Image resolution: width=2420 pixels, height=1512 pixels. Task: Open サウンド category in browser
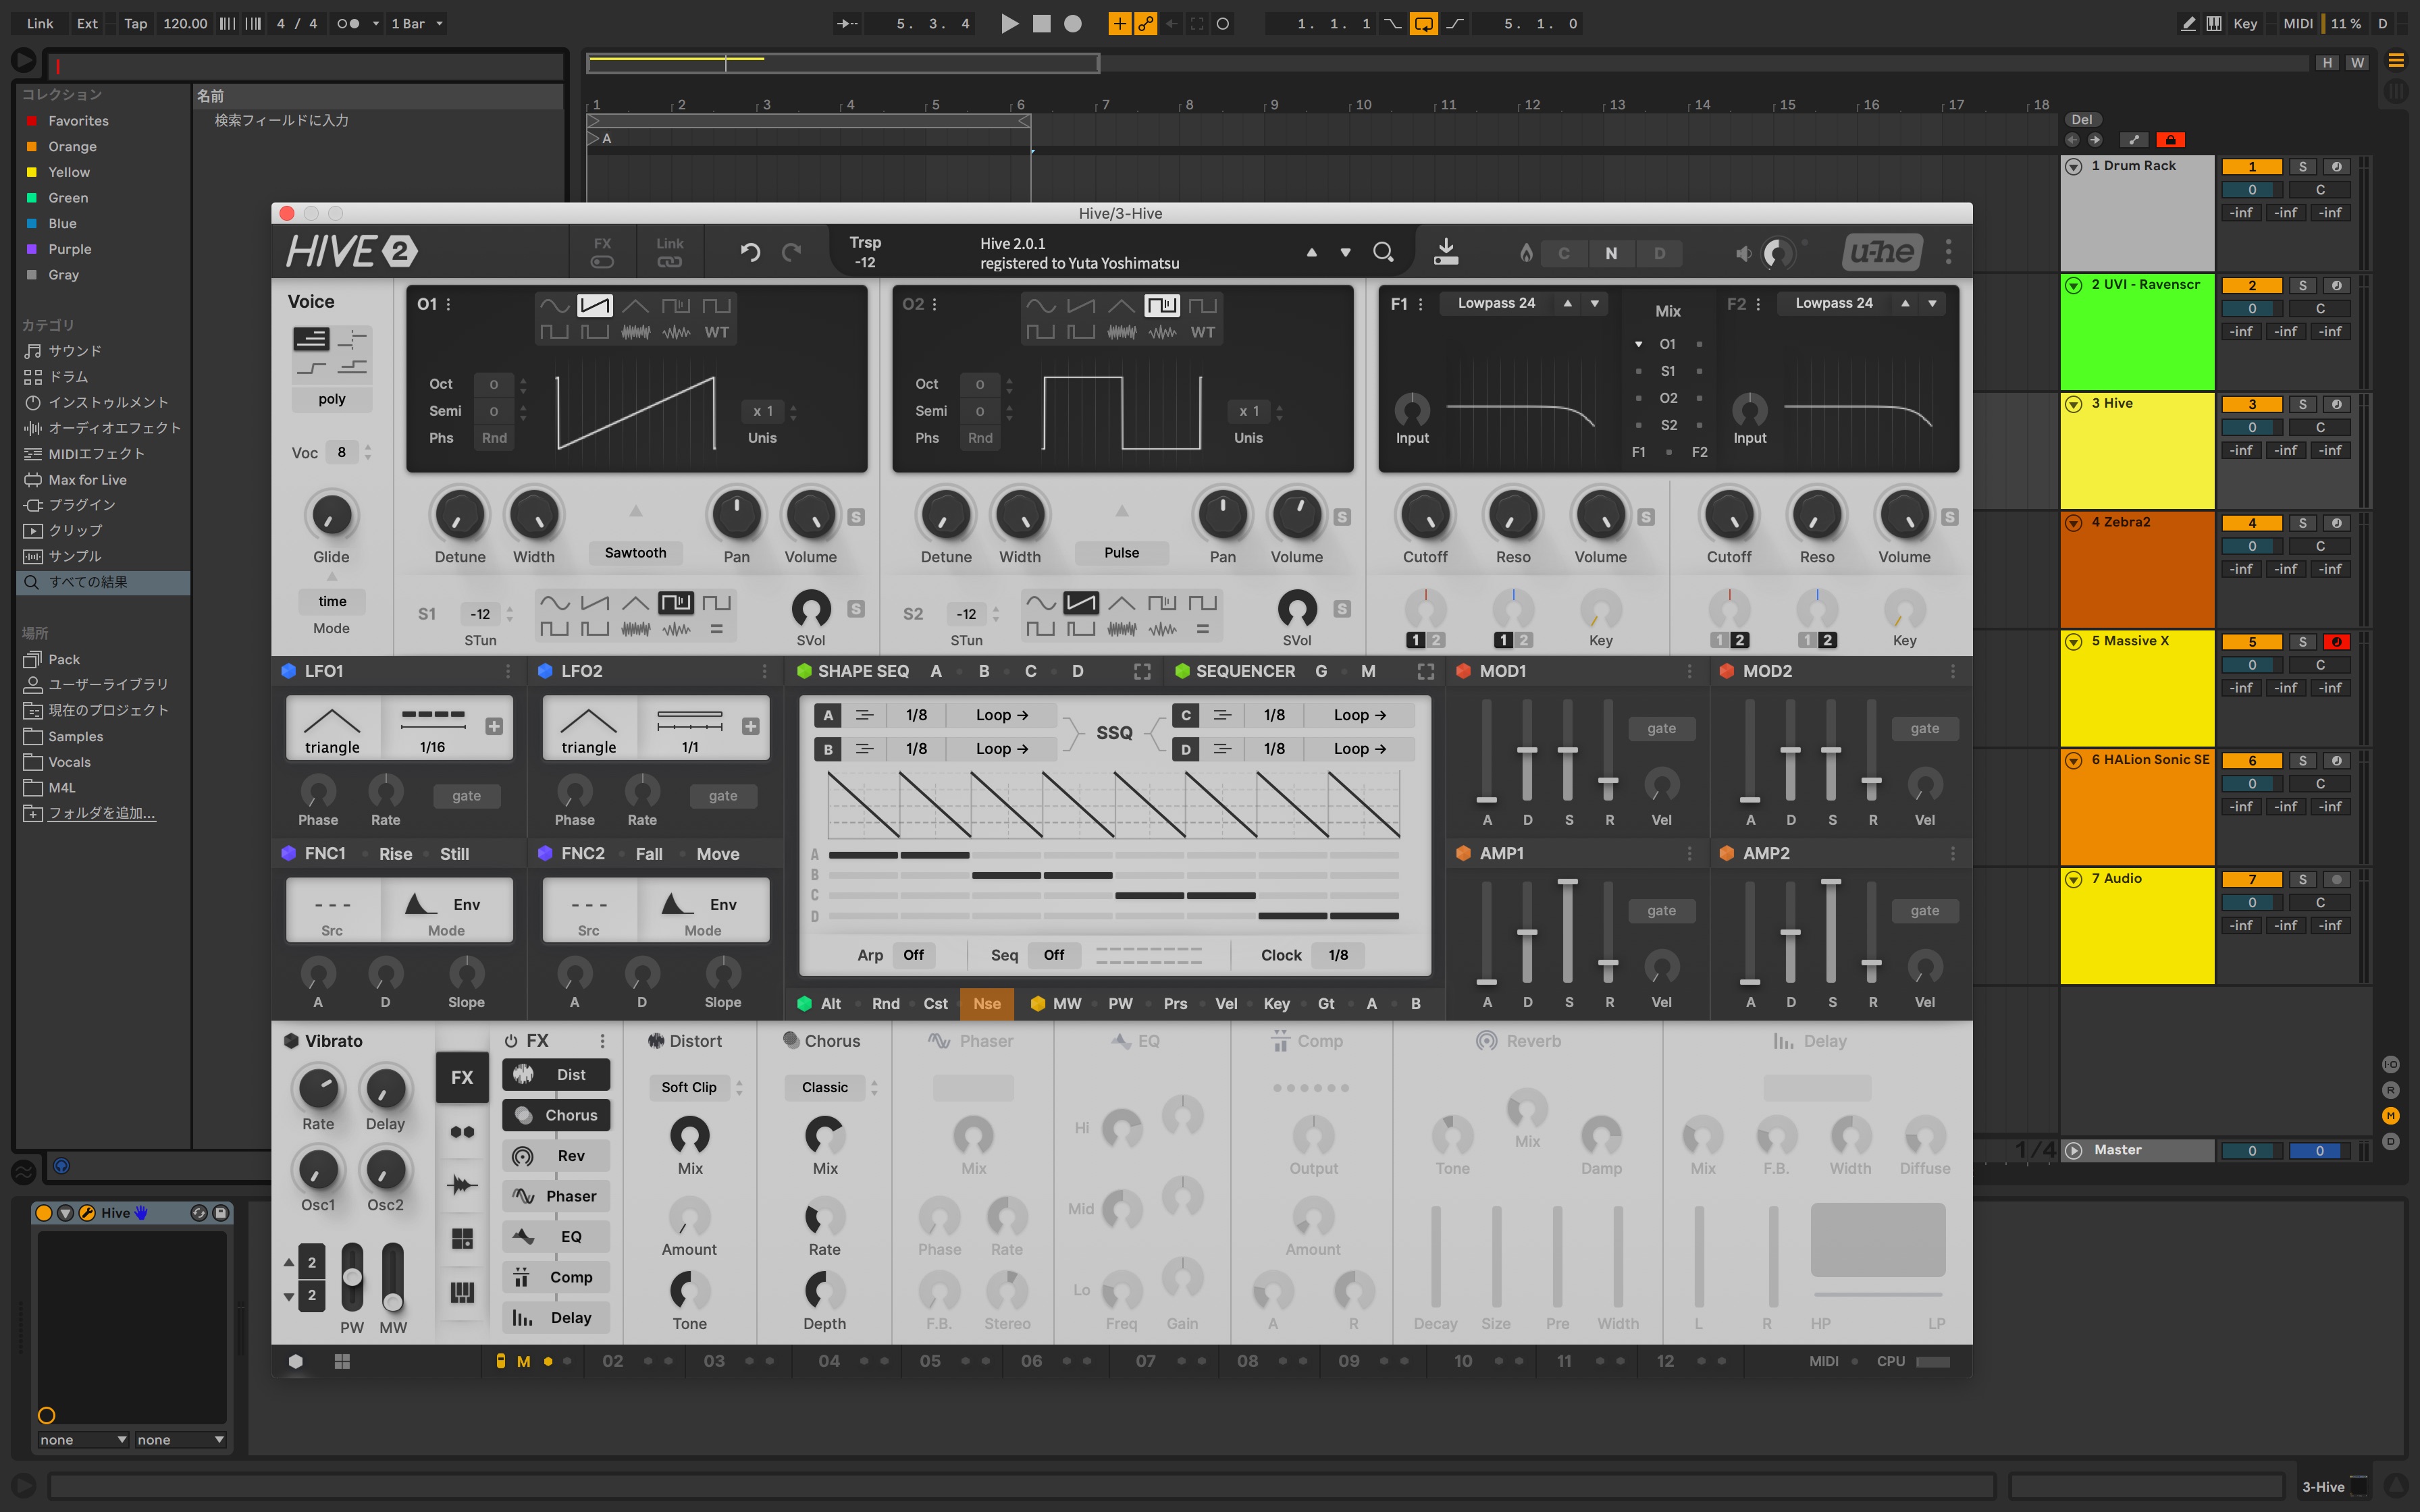(x=75, y=351)
